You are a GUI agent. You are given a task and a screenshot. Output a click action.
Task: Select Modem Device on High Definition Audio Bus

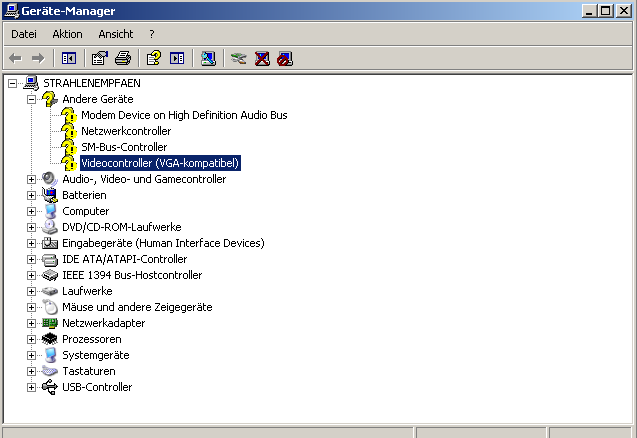click(x=184, y=115)
